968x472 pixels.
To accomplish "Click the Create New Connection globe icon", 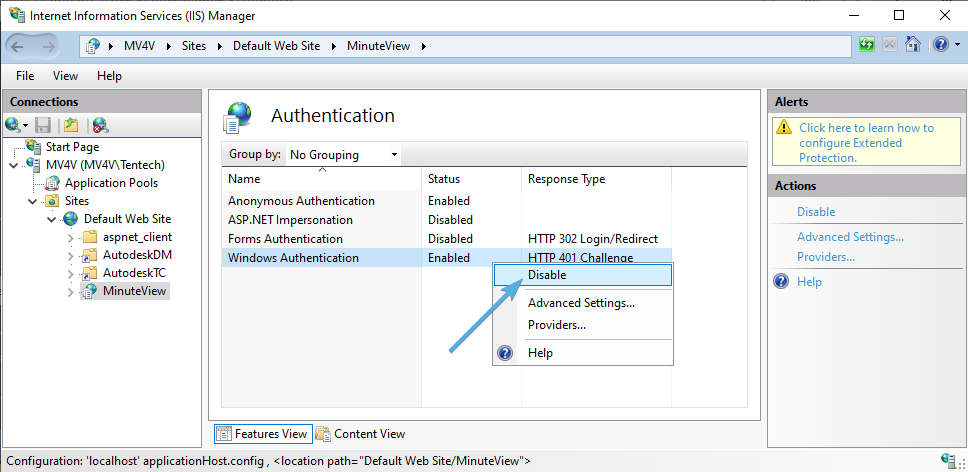I will [x=13, y=125].
